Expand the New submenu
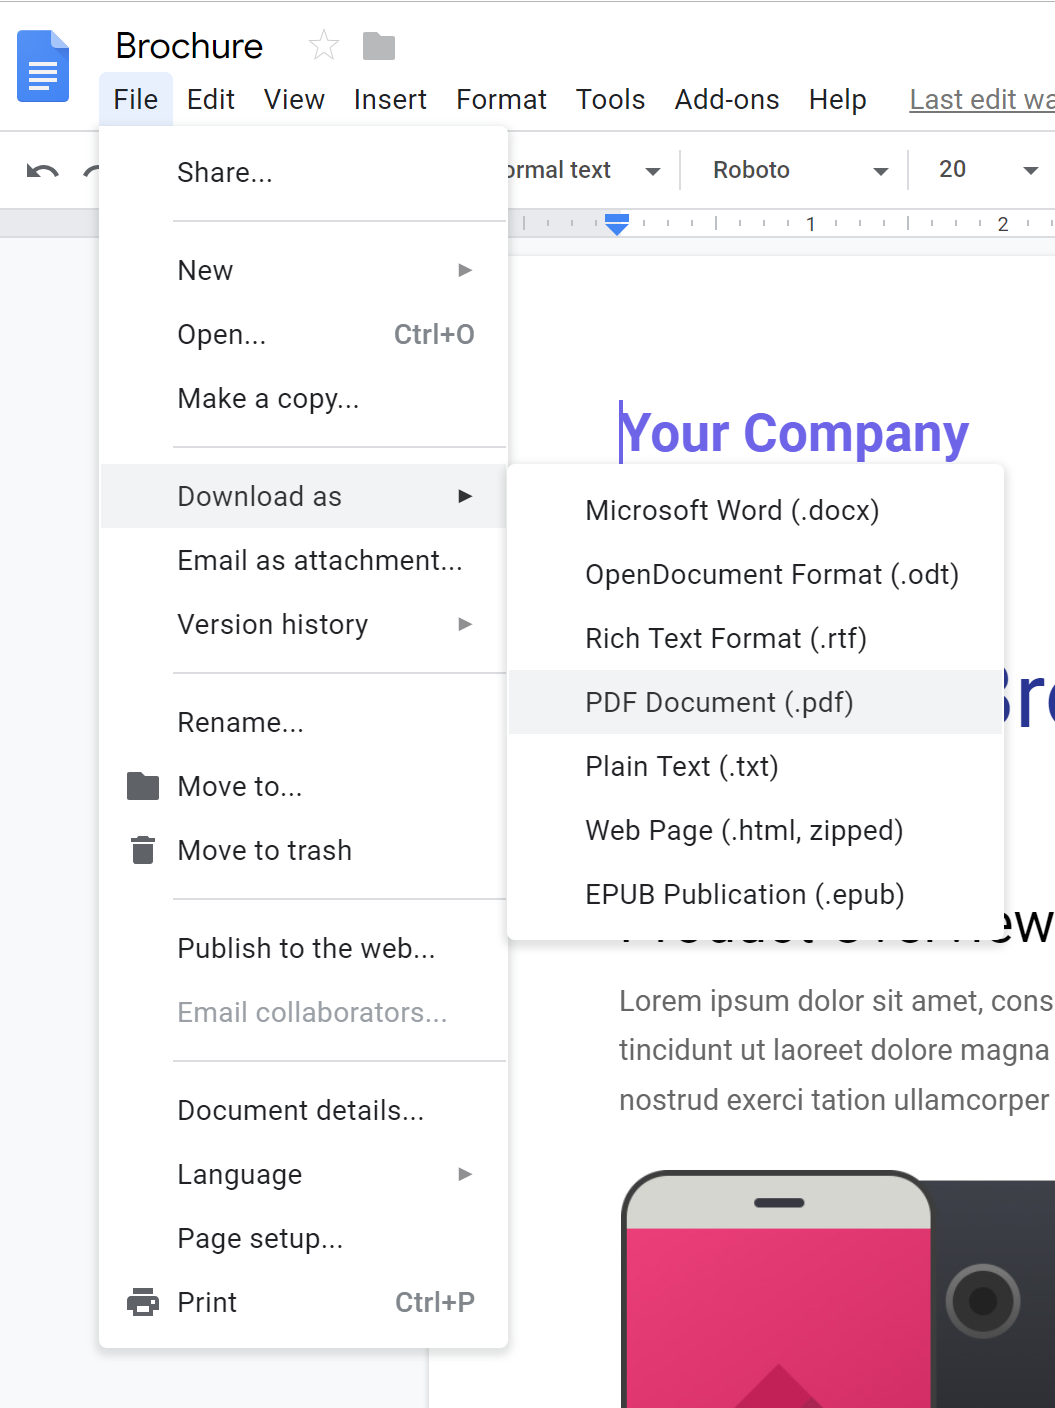The width and height of the screenshot is (1055, 1408). coord(324,270)
